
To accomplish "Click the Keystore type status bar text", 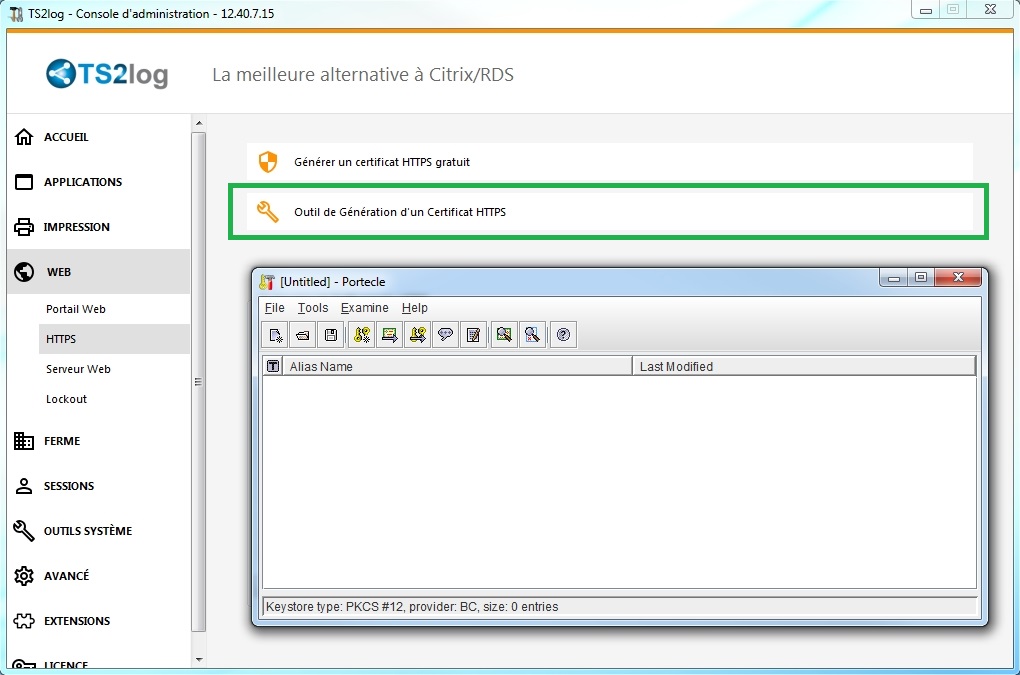I will coord(412,607).
